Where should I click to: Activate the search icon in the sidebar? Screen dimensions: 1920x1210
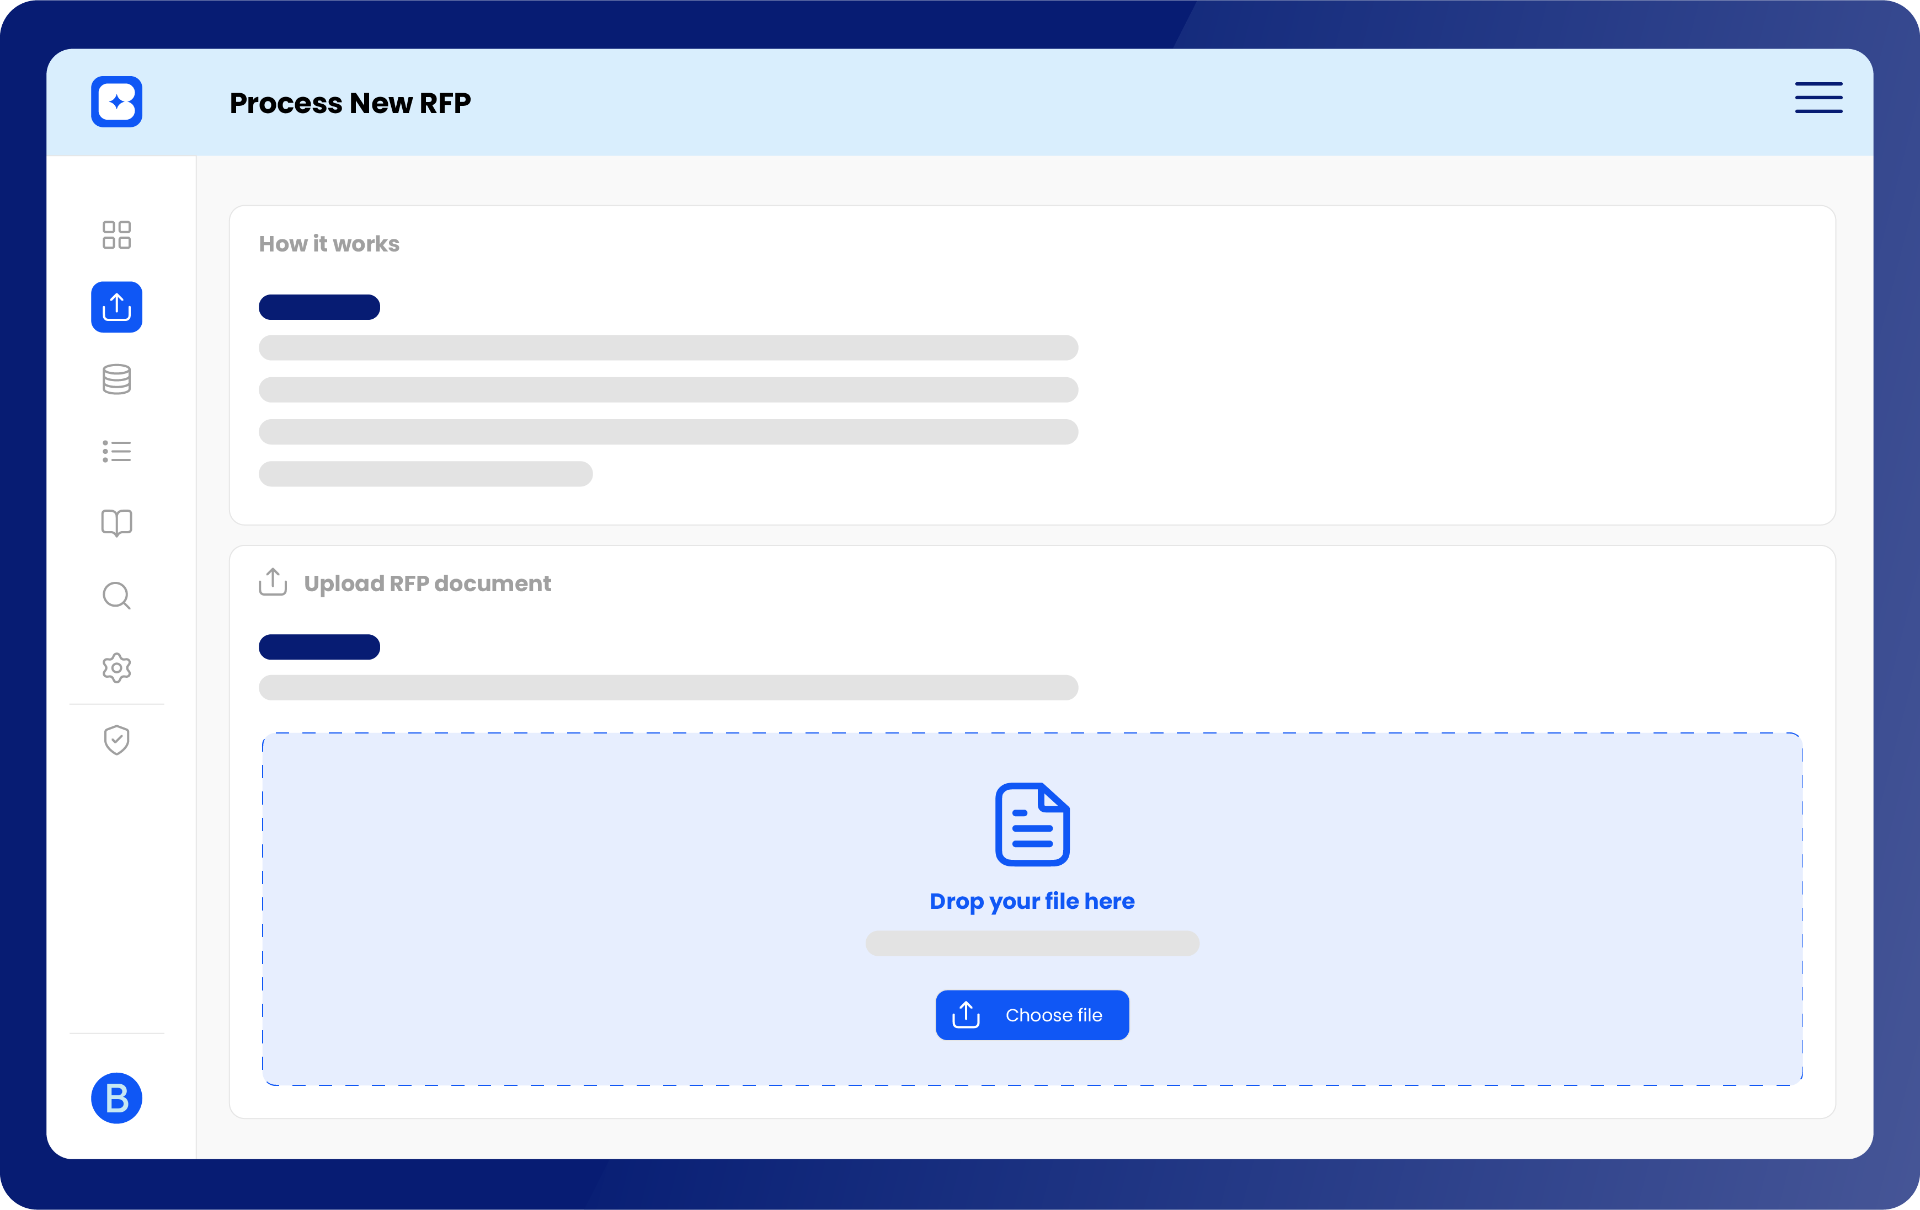116,595
